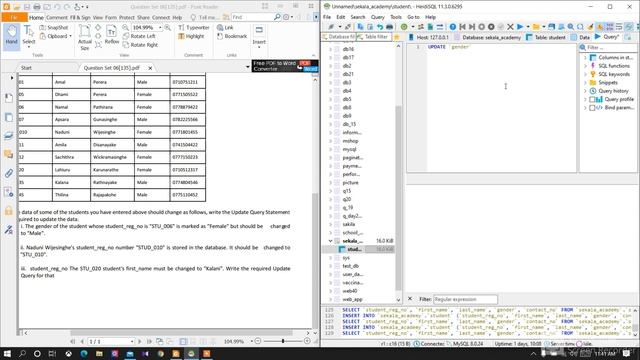Choose the Select text tool in Foxit
This screenshot has height=360, width=640.
[x=29, y=36]
